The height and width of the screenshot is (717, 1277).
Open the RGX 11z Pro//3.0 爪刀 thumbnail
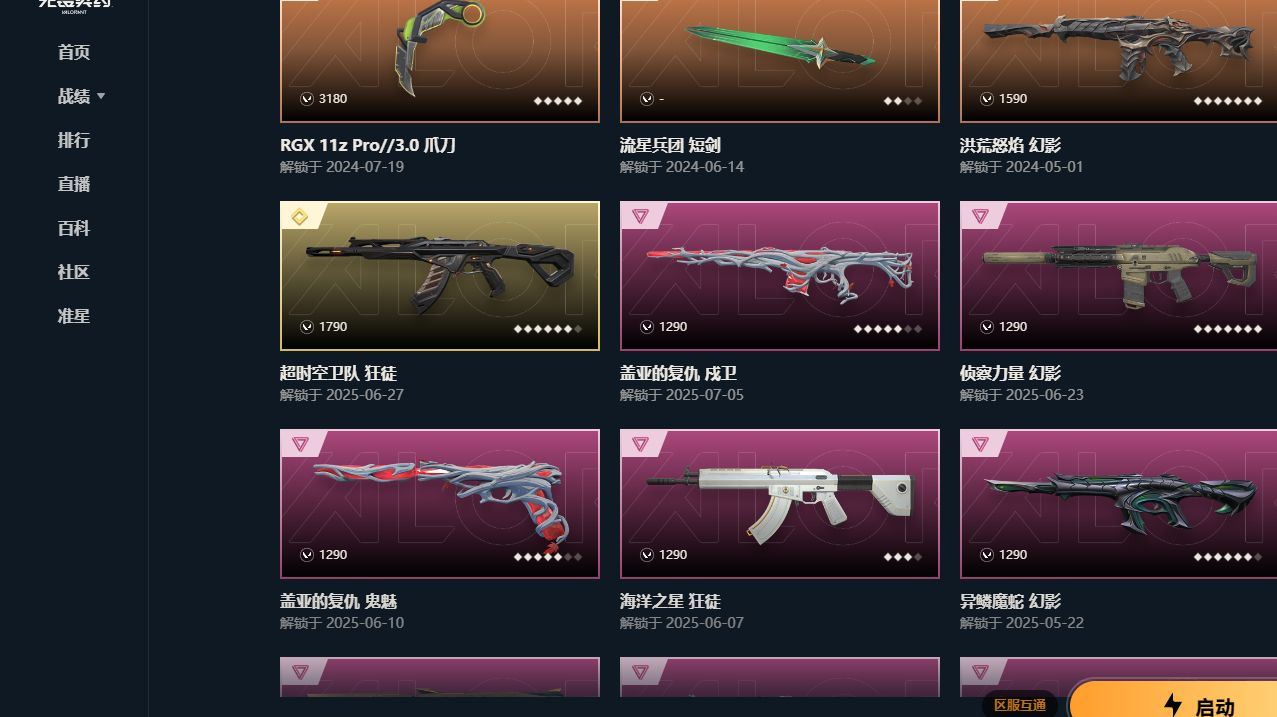(440, 61)
